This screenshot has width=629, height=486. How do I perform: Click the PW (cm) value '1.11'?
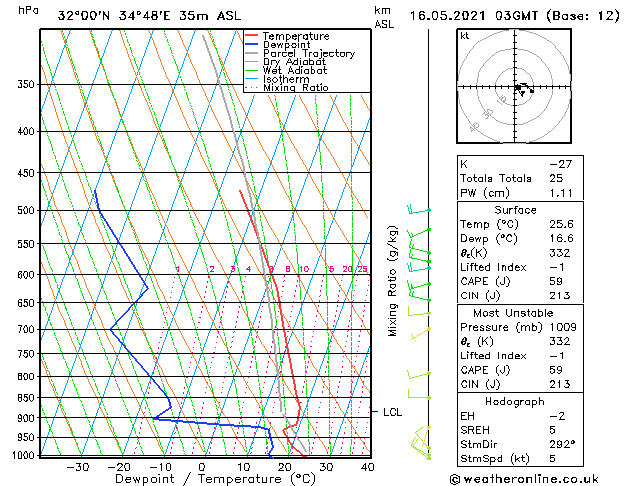[x=561, y=193]
